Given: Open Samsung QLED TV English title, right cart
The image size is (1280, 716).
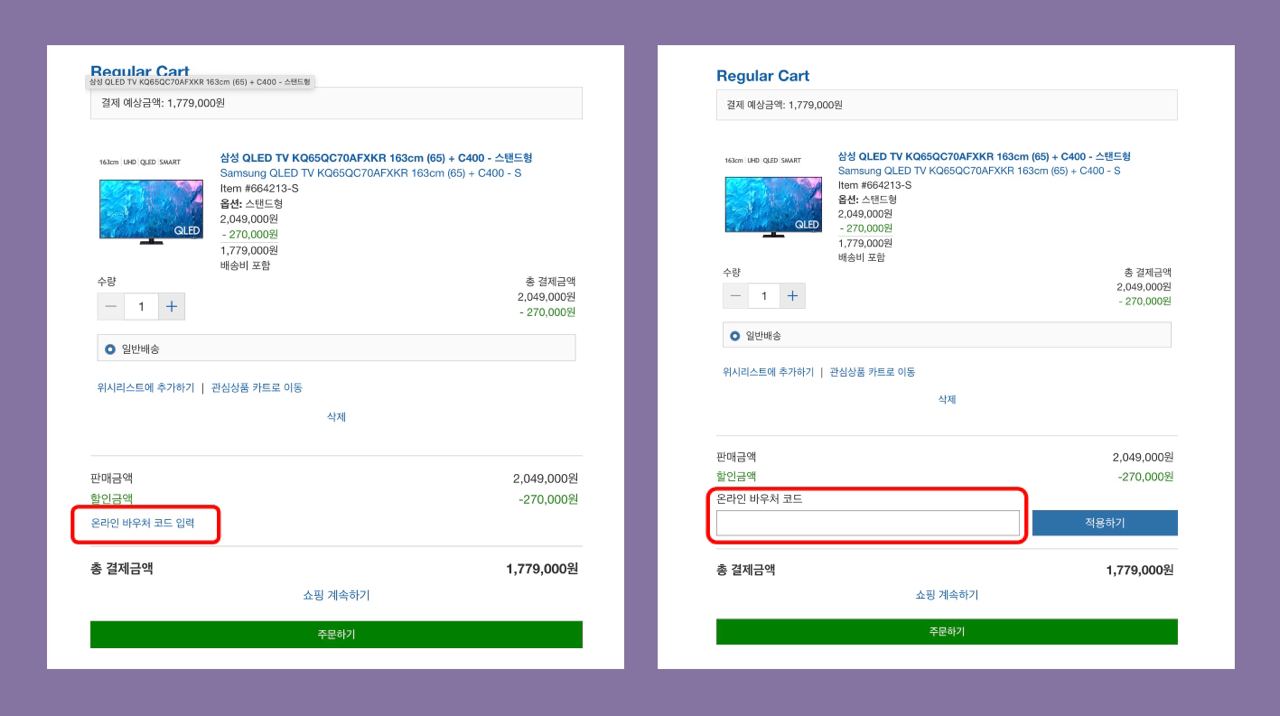Looking at the screenshot, I should click(979, 171).
